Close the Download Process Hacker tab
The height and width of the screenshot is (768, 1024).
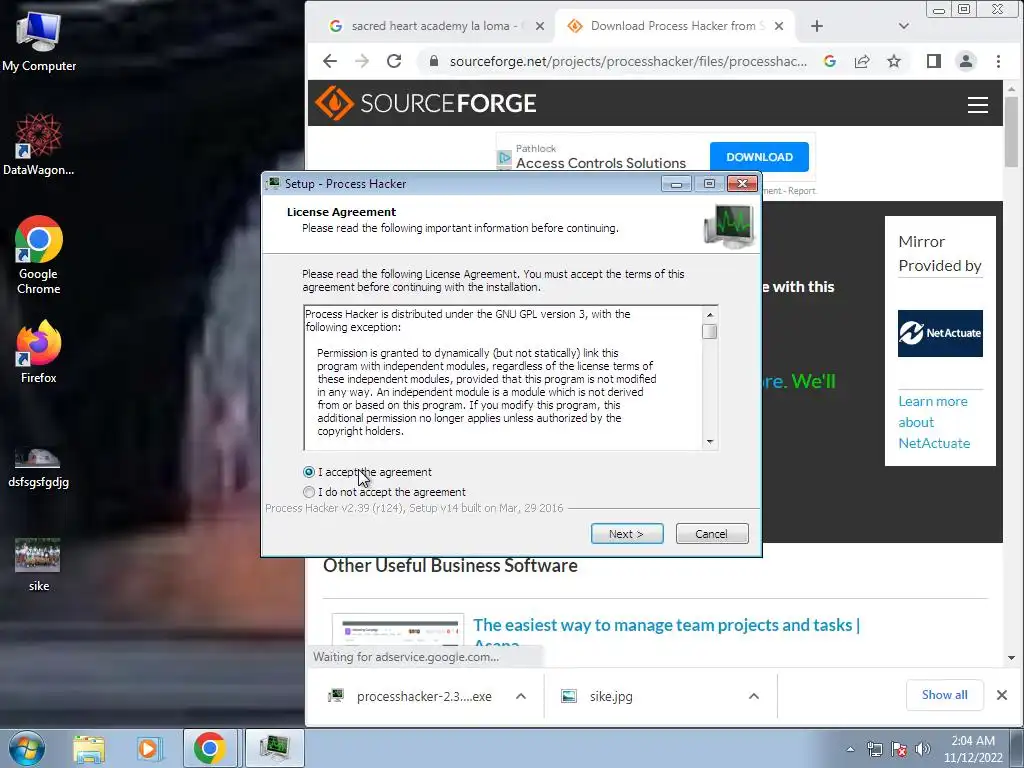pos(779,26)
